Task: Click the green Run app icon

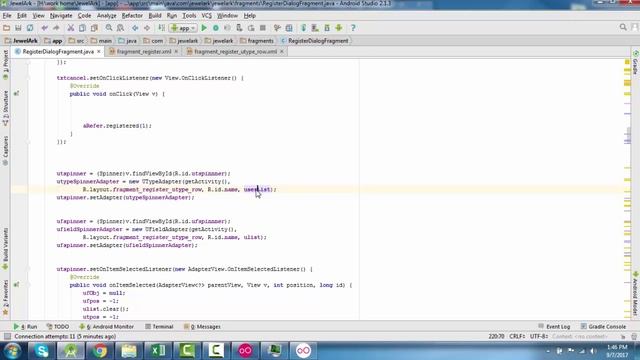Action: [x=204, y=28]
